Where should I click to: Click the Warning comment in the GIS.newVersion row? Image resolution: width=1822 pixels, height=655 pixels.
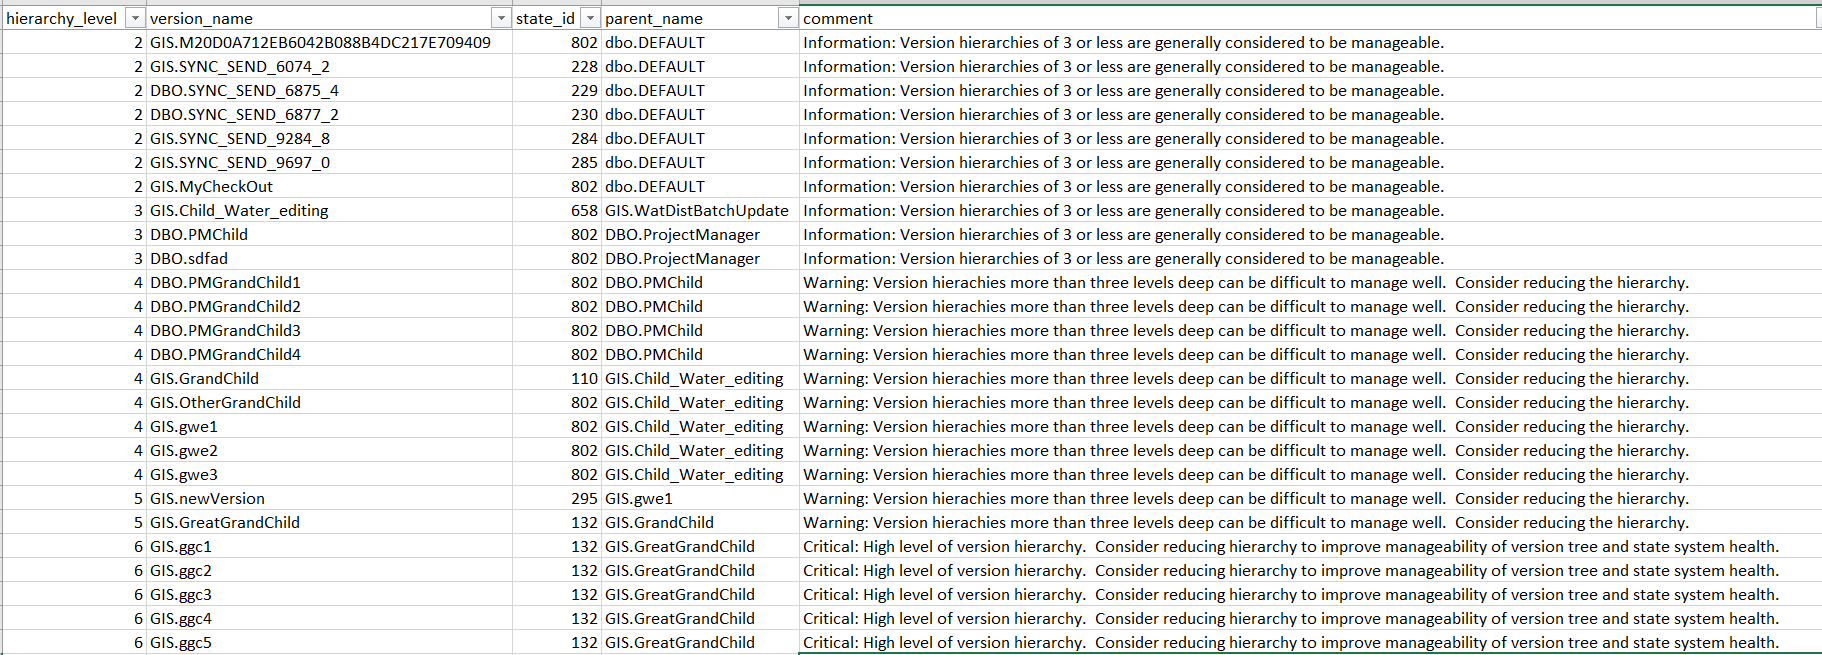pyautogui.click(x=1310, y=498)
